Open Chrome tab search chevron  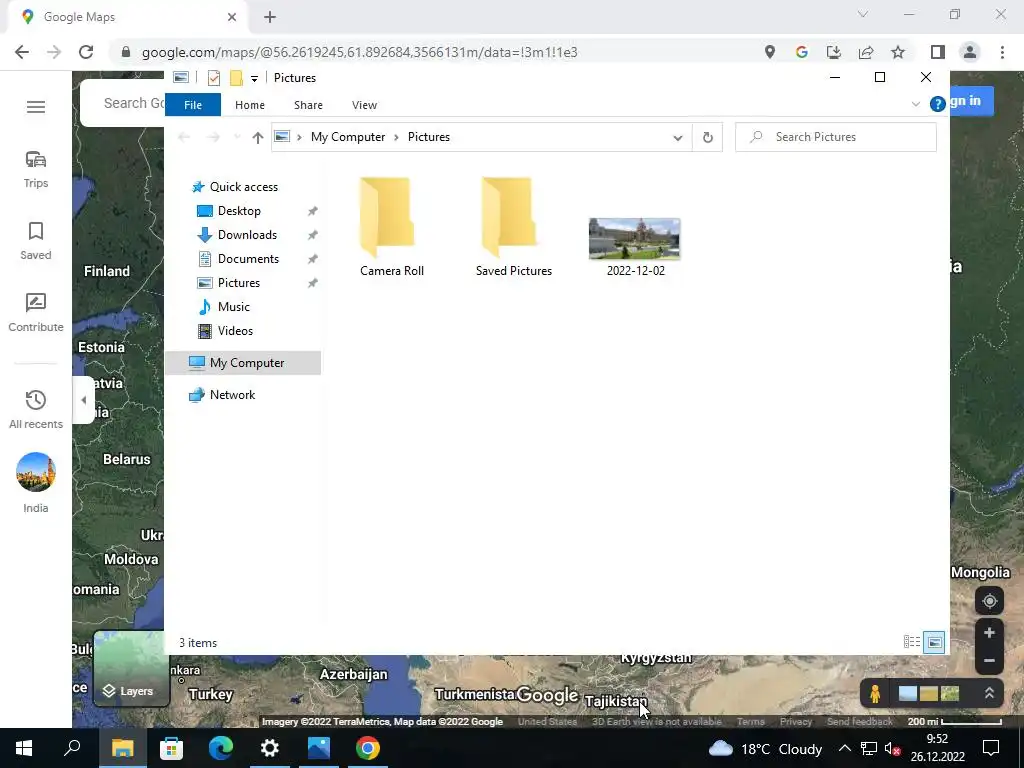click(x=863, y=14)
